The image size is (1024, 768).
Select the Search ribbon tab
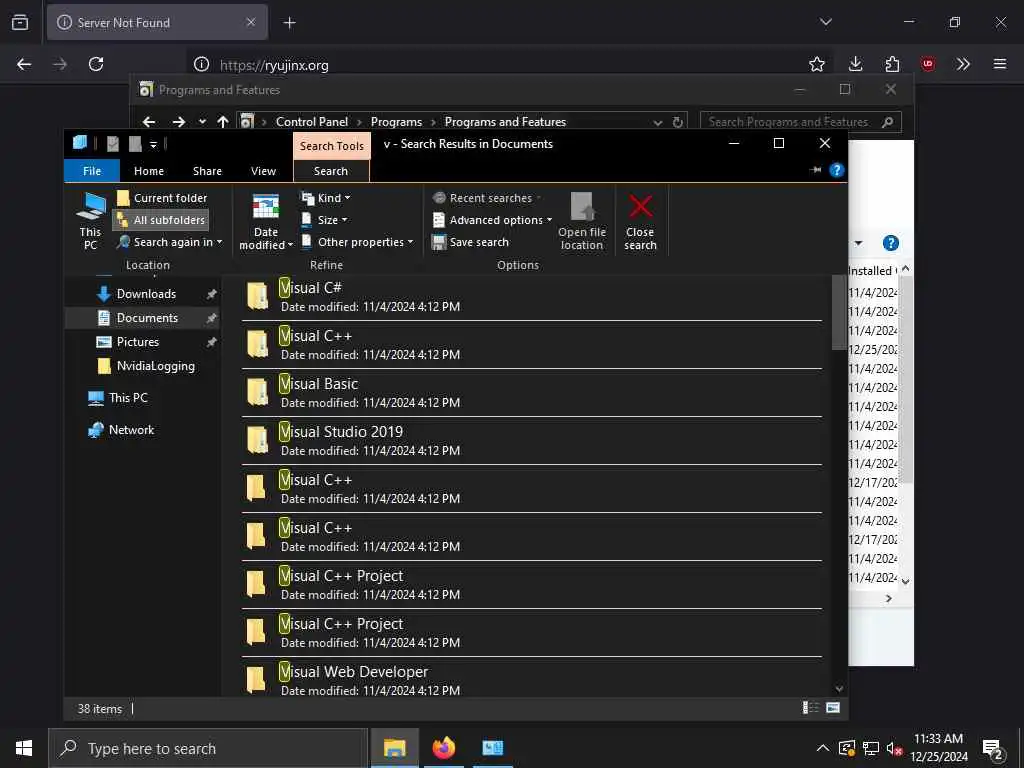point(331,171)
